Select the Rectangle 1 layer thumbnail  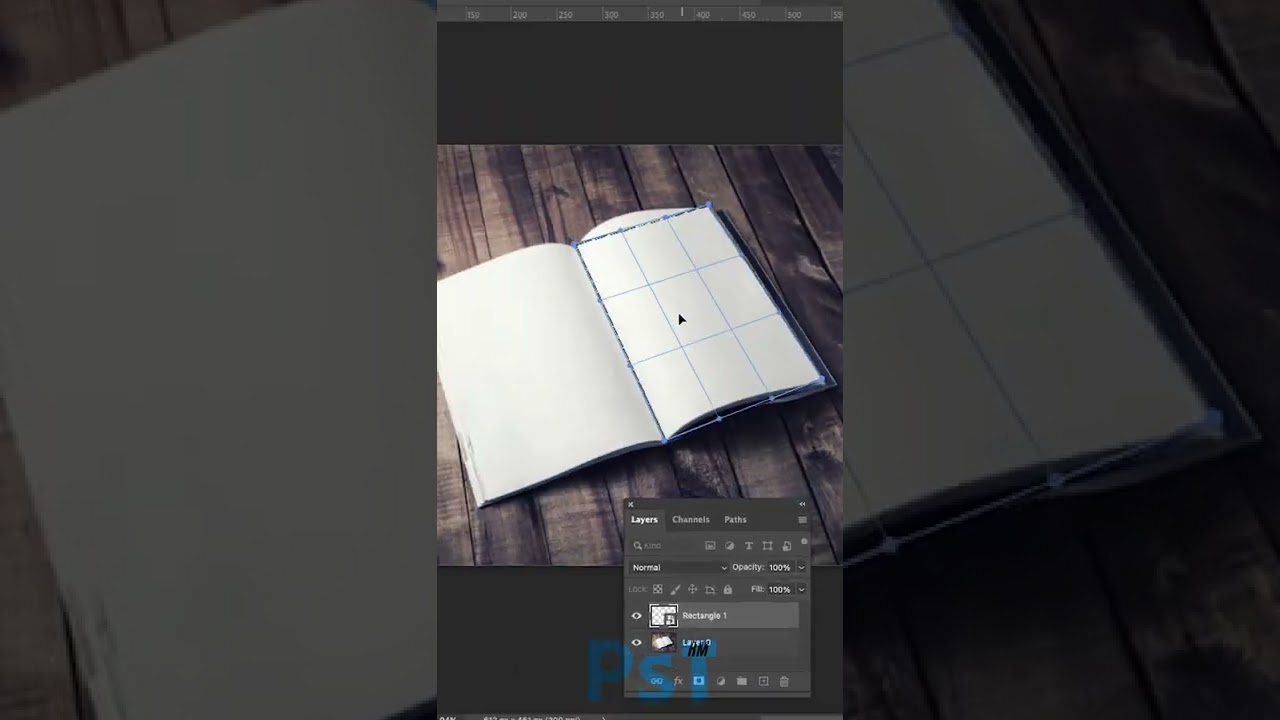tap(664, 616)
